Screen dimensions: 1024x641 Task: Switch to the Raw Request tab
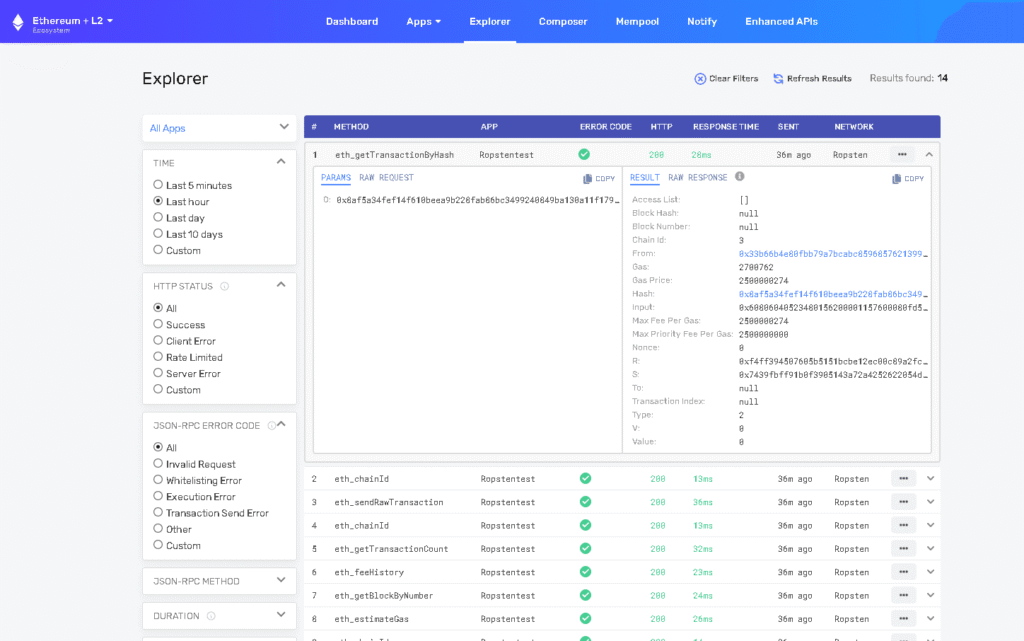coord(386,178)
